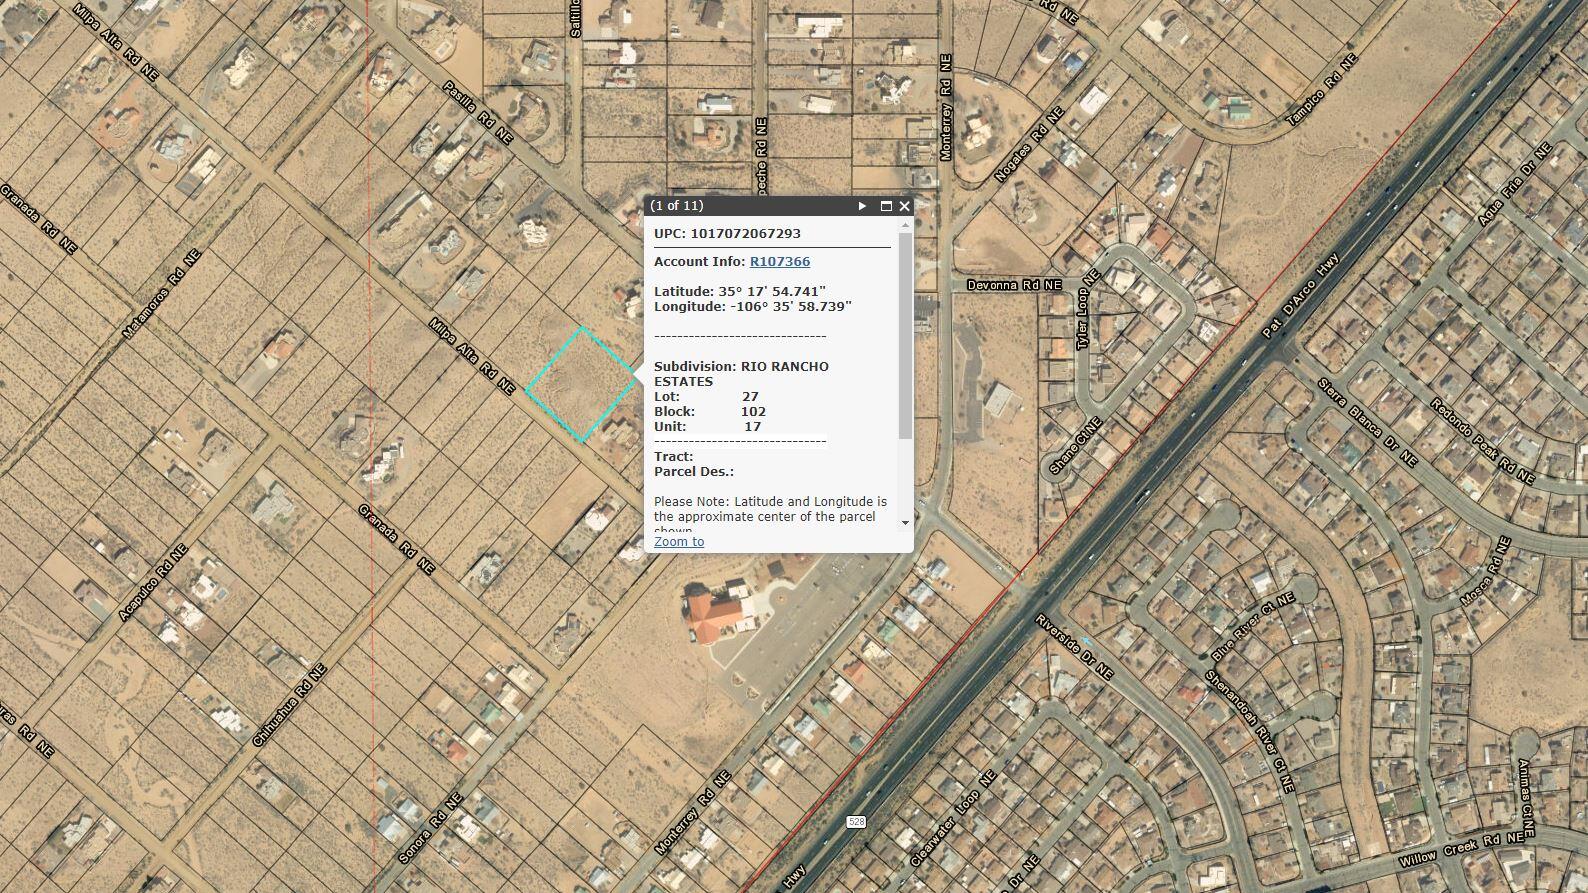Screen dimensions: 1588x893
Task: Close the parcel info popup
Action: [904, 206]
